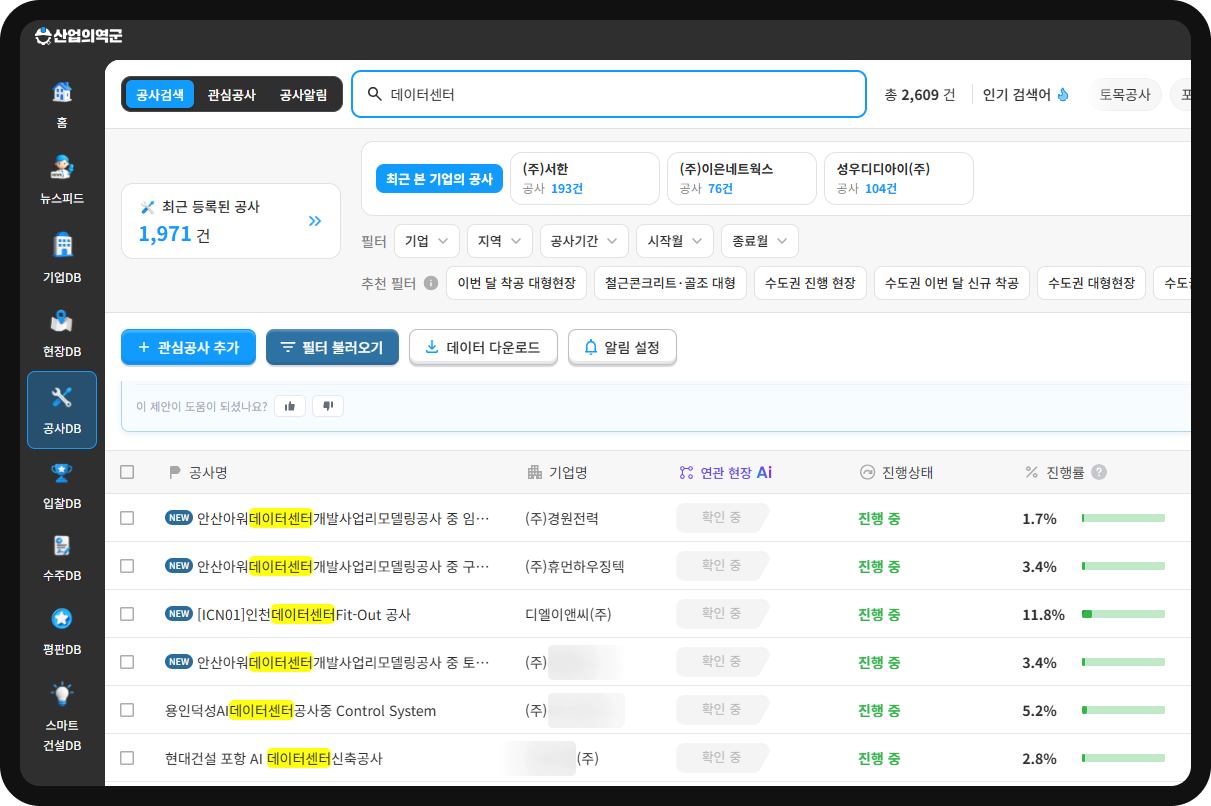1211x806 pixels.
Task: Open the 성우디디아이(주) company card
Action: [x=899, y=179]
